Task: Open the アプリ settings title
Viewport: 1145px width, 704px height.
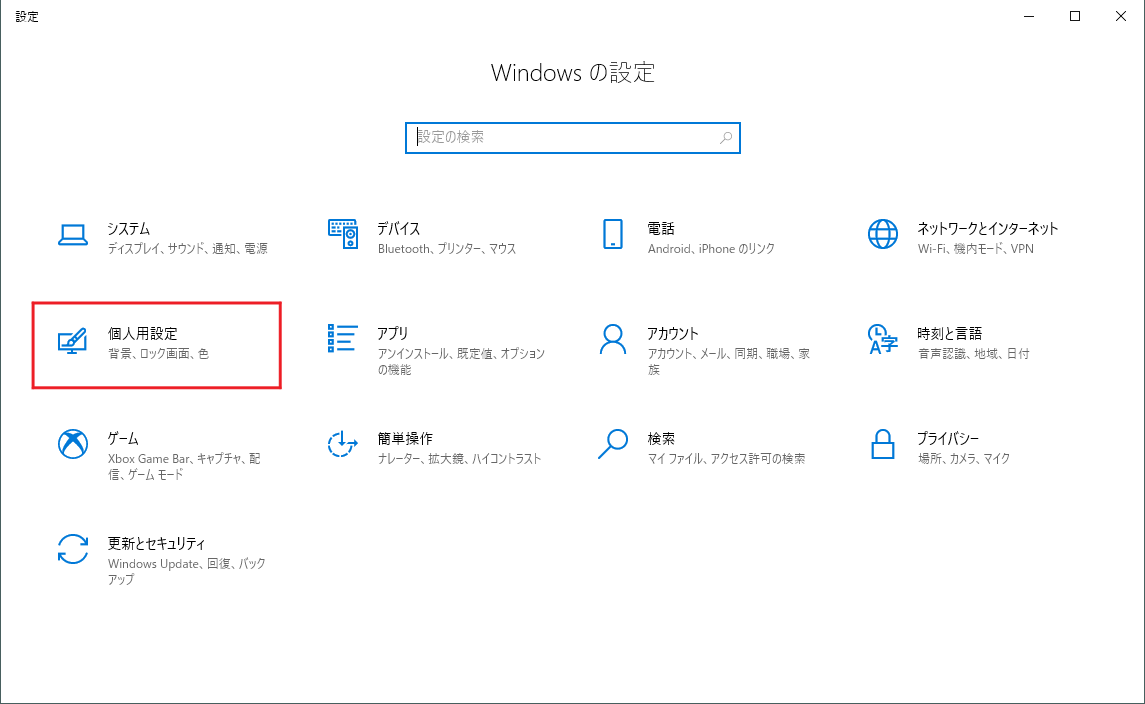Action: click(x=393, y=334)
